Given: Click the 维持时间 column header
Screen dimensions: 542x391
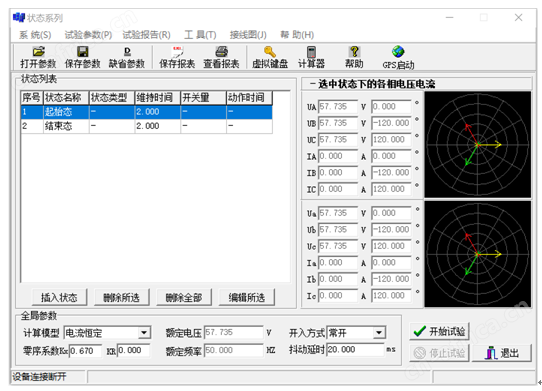Looking at the screenshot, I should pyautogui.click(x=157, y=98).
